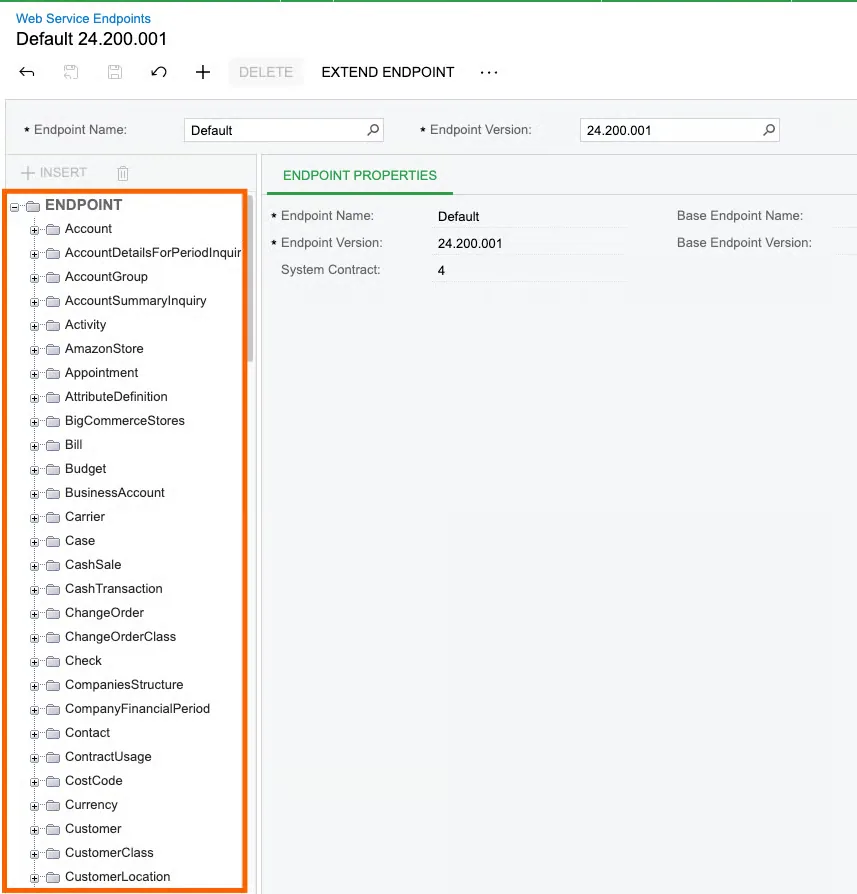Open the three-dot more actions menu
857x894 pixels.
489,72
